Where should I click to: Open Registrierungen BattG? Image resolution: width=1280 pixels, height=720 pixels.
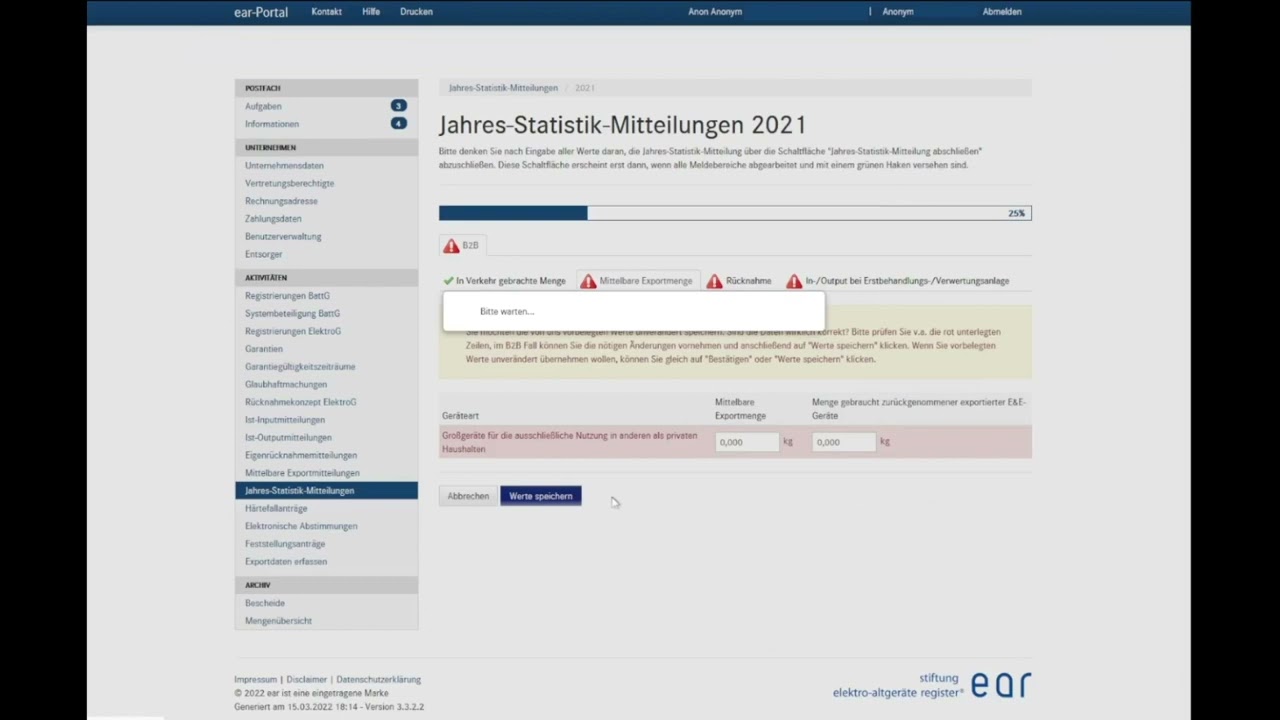point(287,296)
